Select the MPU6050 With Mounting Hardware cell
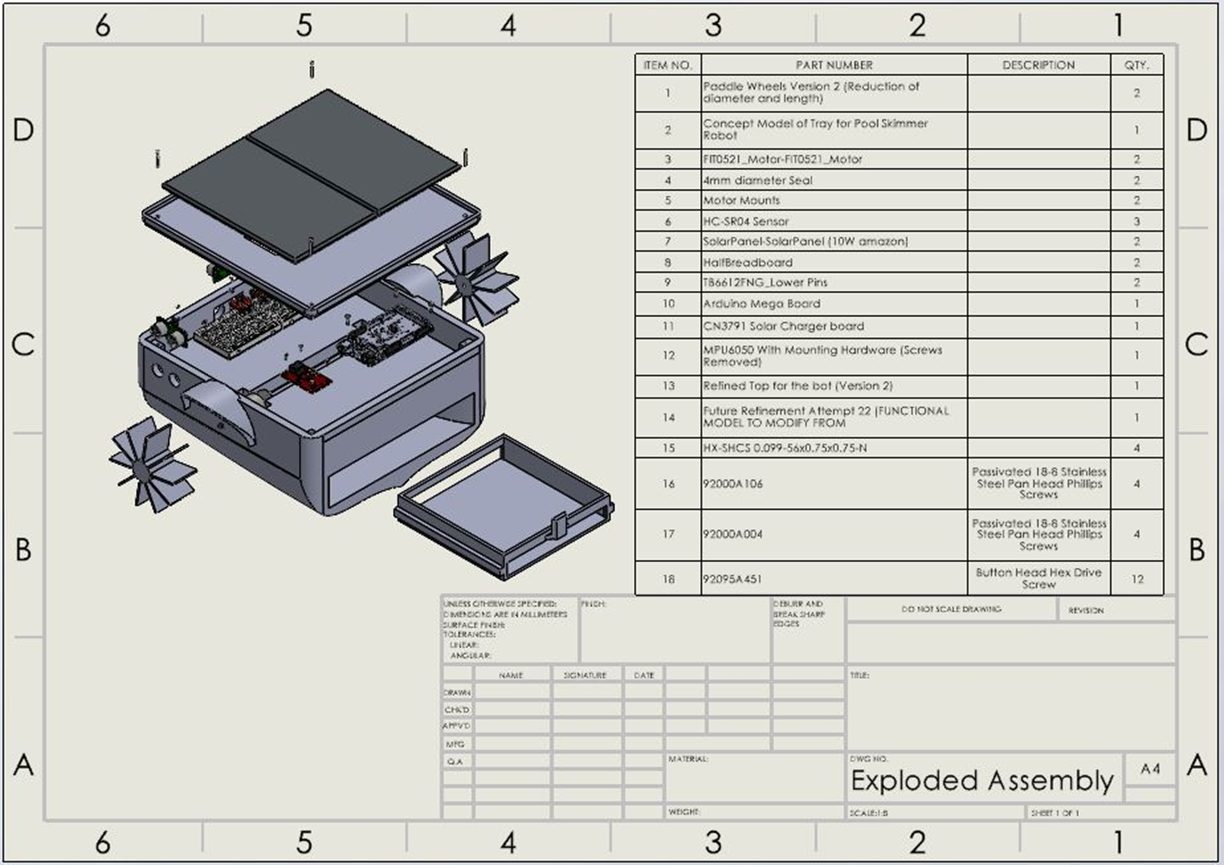 tap(834, 356)
